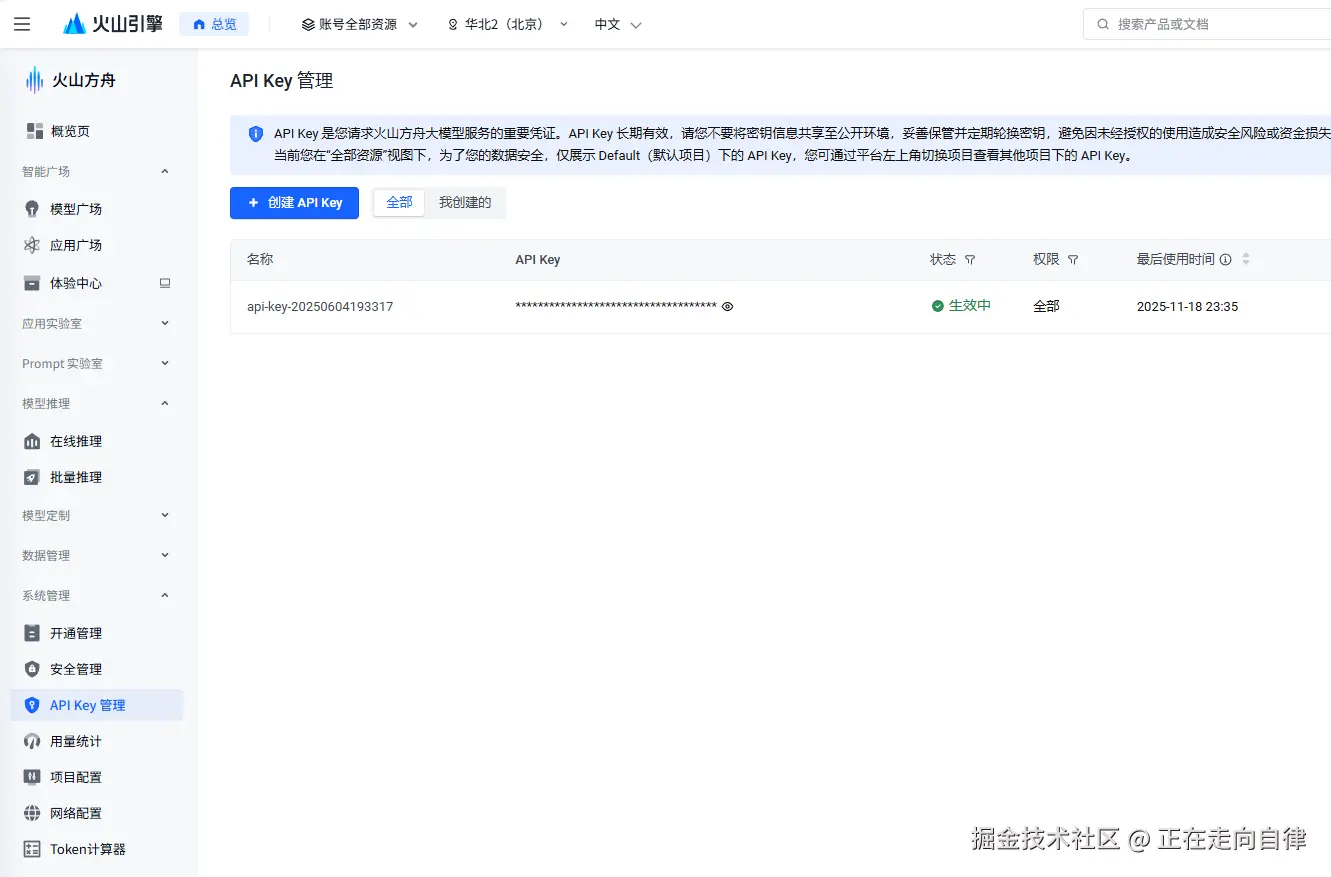Open the 权限 column filter icon
Image resolution: width=1331 pixels, height=877 pixels.
[x=1073, y=260]
